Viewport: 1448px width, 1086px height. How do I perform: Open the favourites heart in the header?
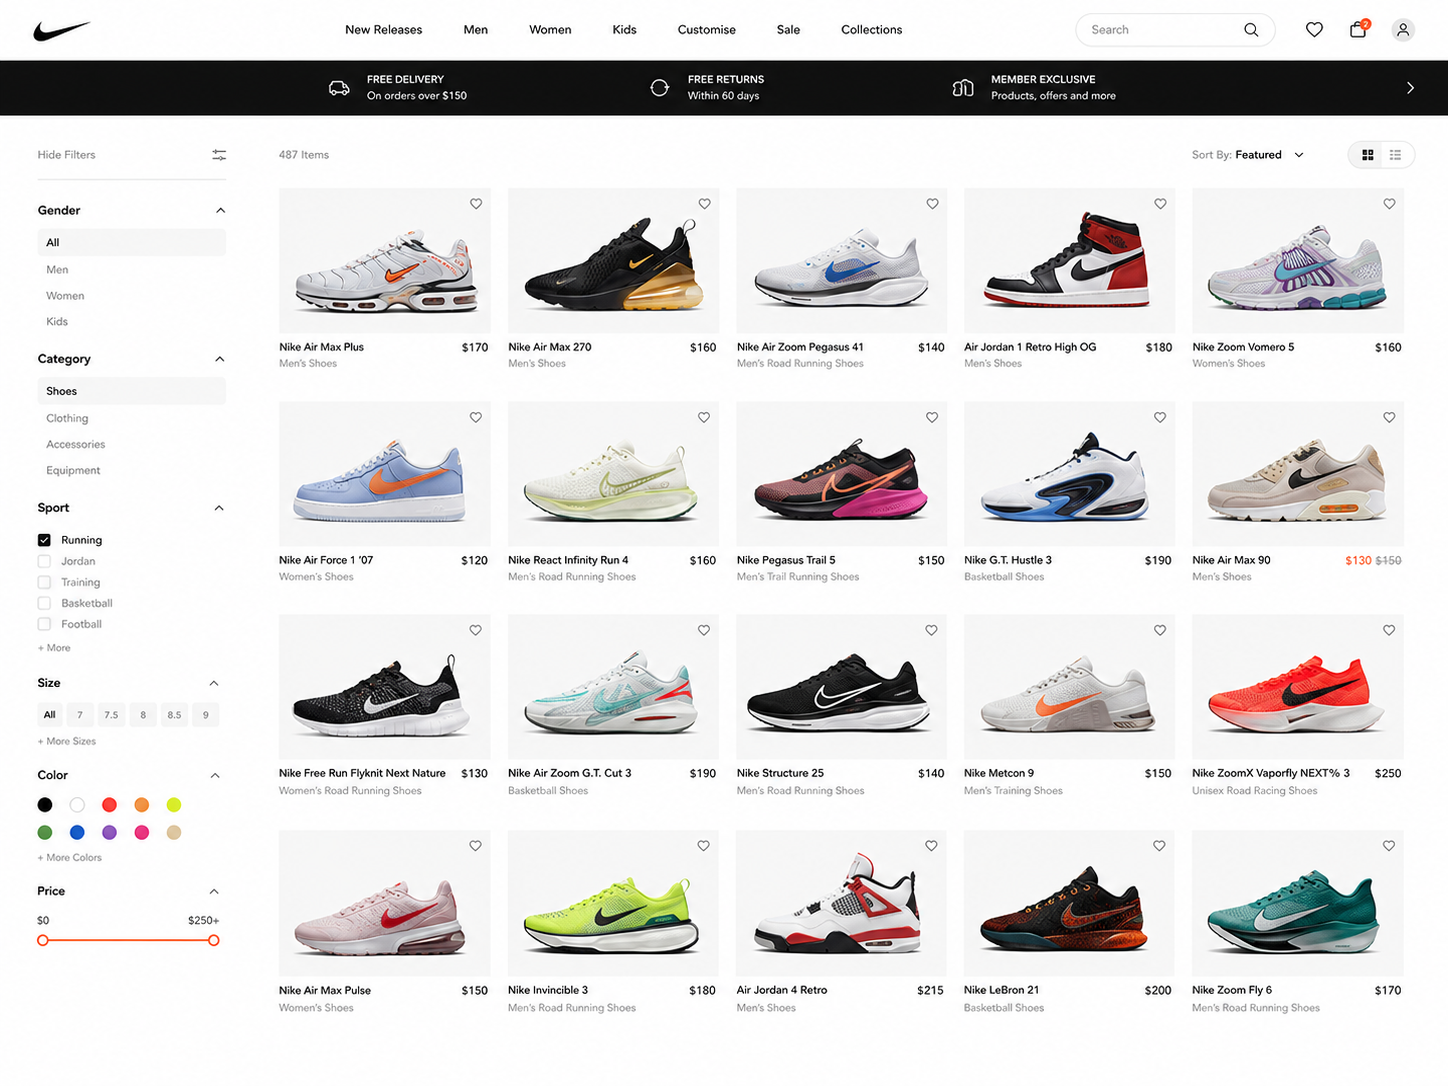coord(1314,30)
